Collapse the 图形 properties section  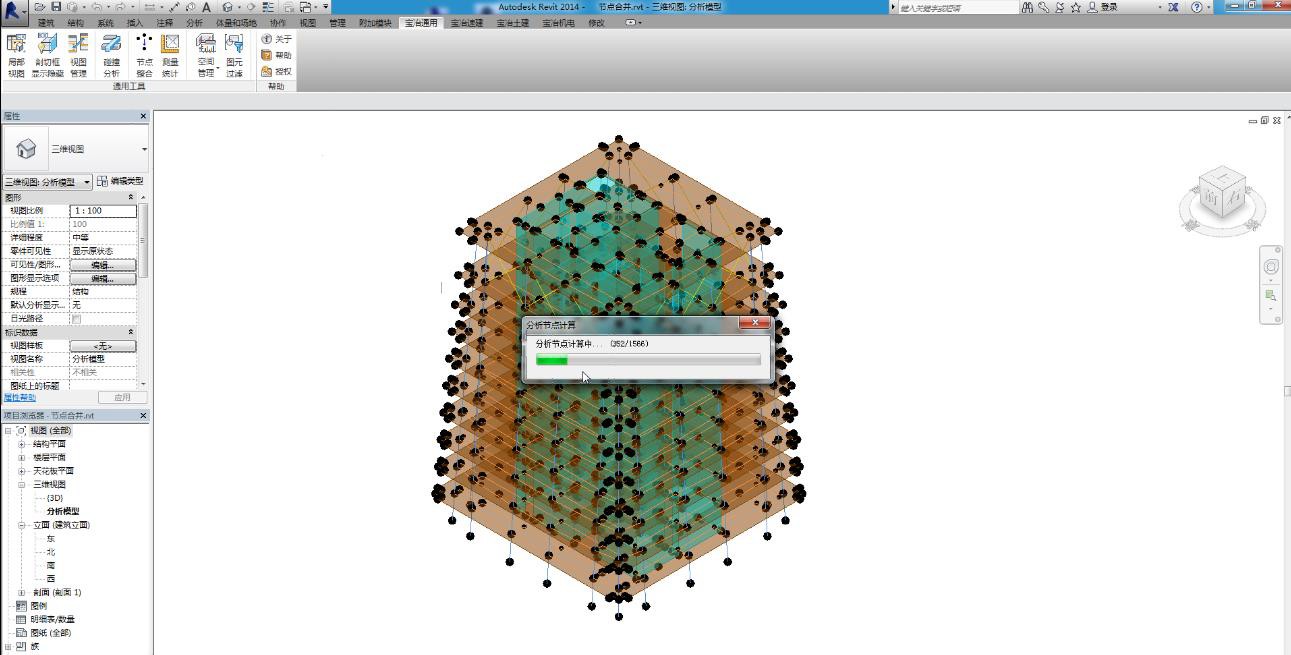130,198
